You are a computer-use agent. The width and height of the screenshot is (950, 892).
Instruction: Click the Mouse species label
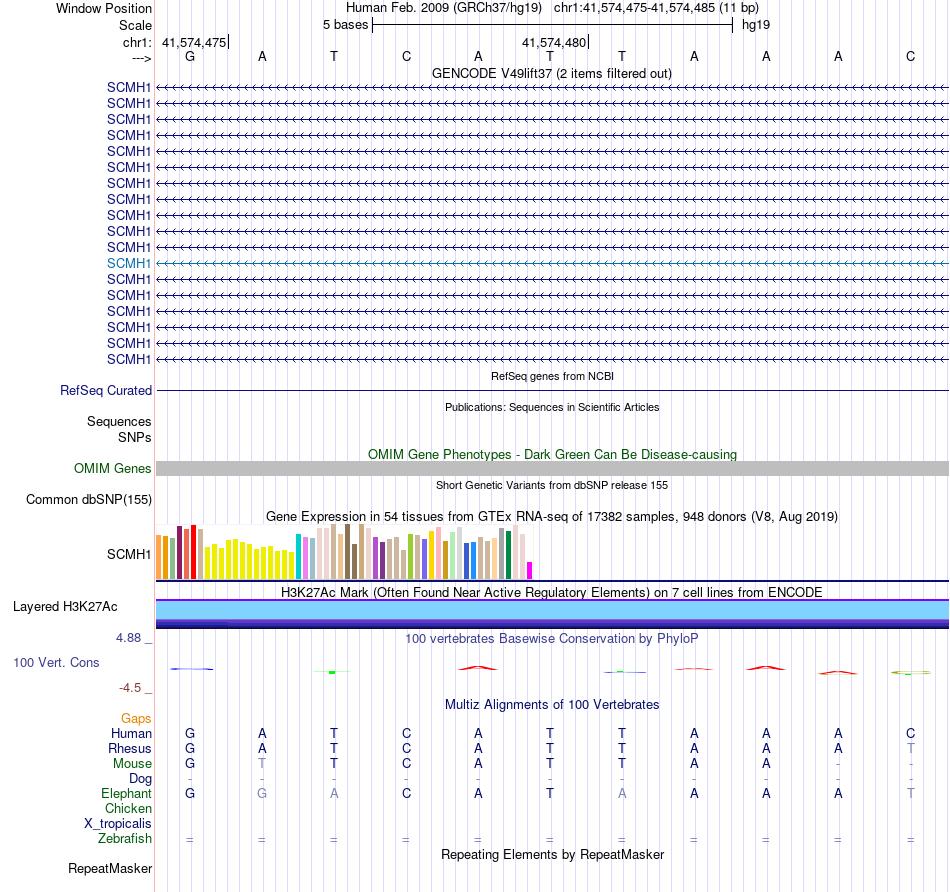[x=132, y=764]
